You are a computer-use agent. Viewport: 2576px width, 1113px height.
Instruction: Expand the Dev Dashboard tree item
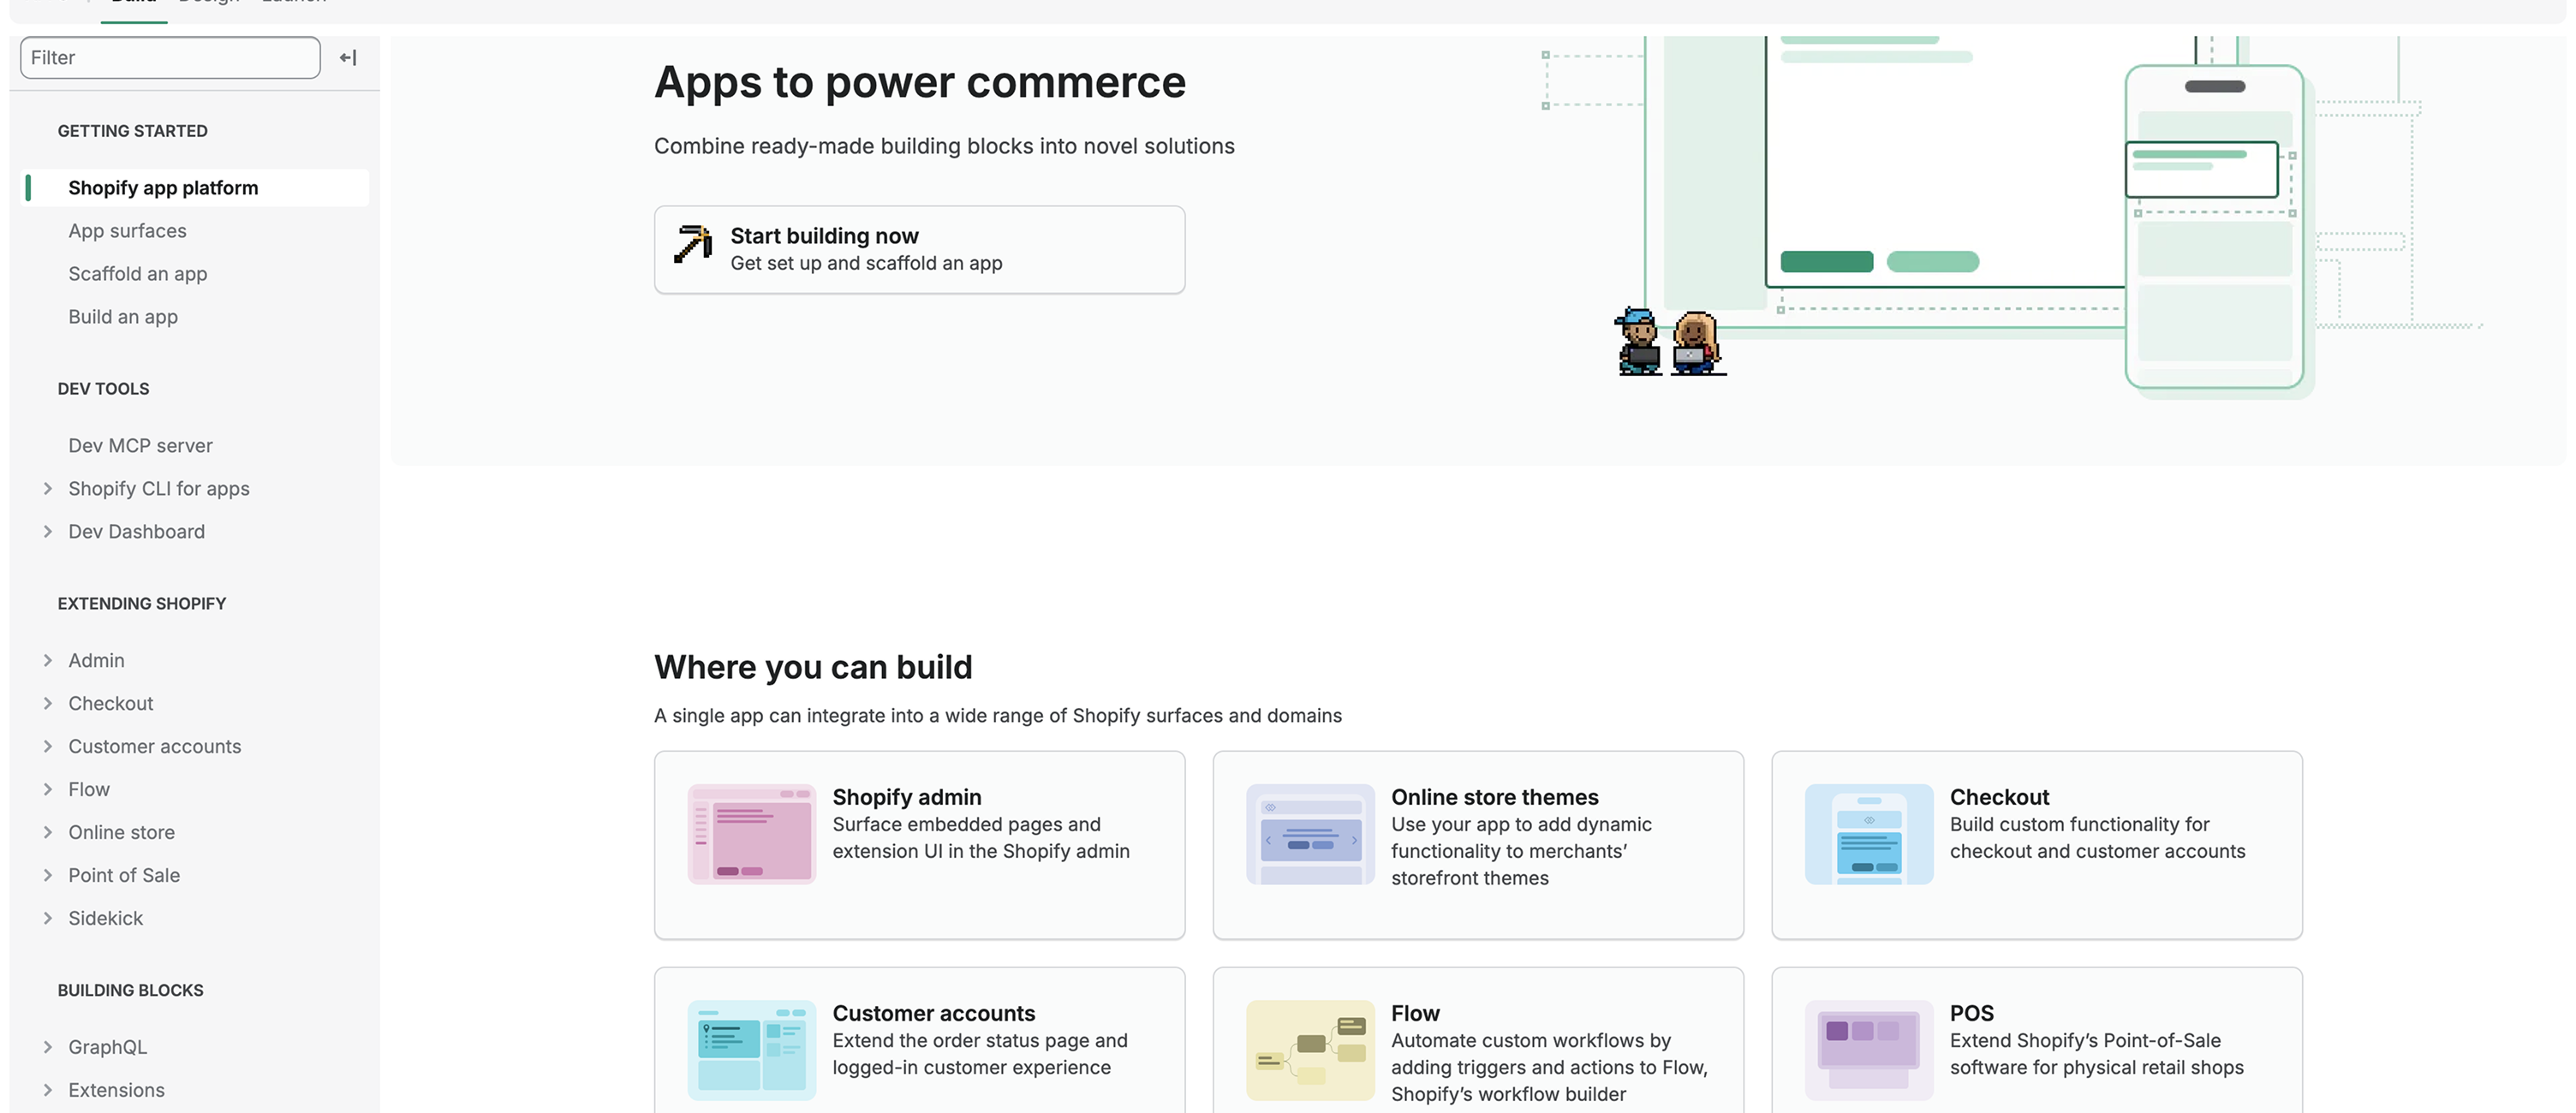click(48, 532)
